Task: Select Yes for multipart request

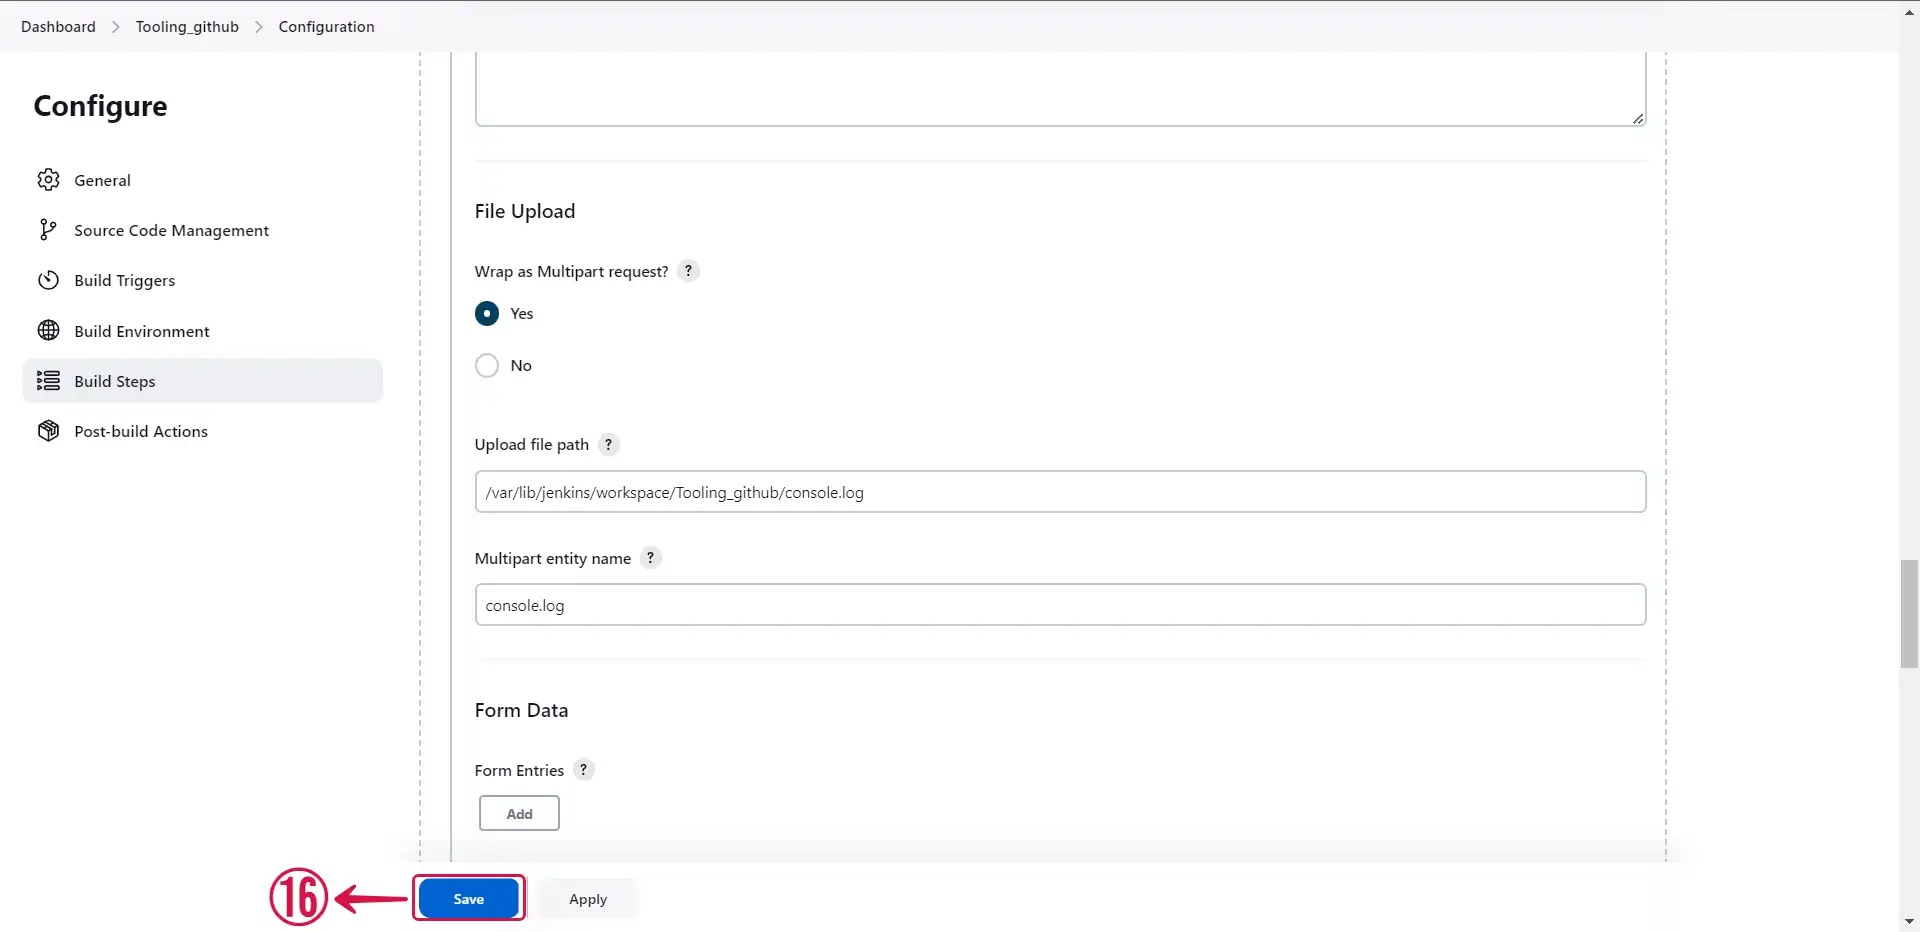Action: [487, 314]
